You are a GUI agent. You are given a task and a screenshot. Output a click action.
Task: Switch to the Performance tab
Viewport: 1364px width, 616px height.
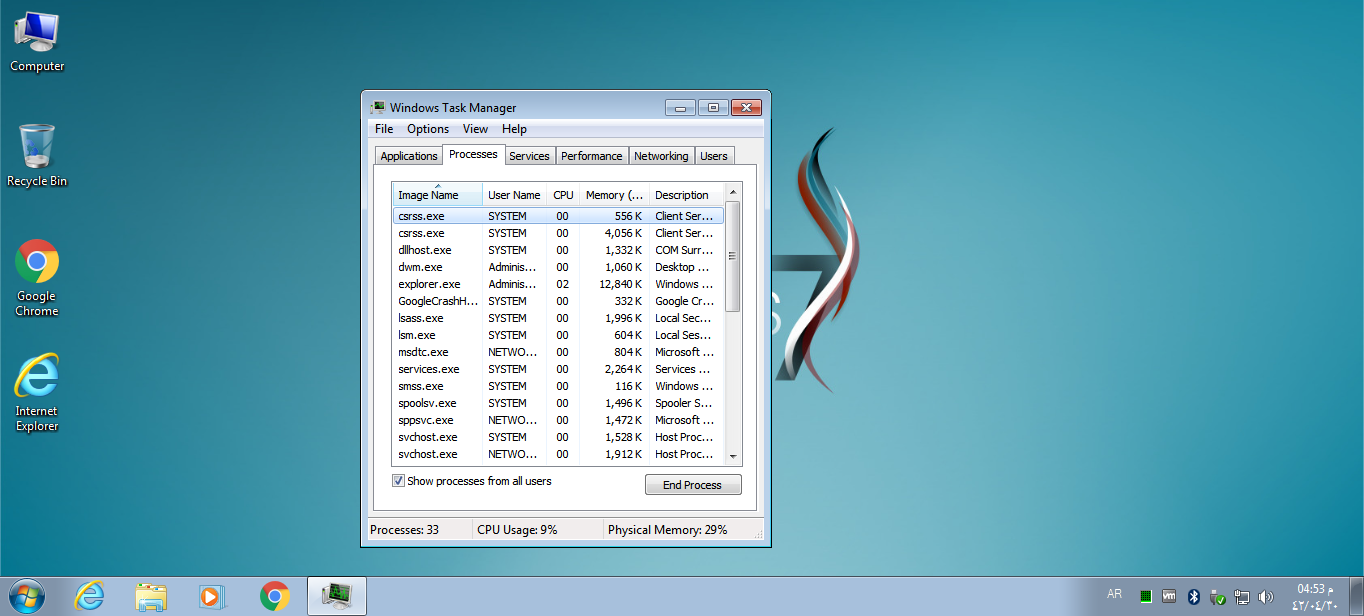coord(591,156)
